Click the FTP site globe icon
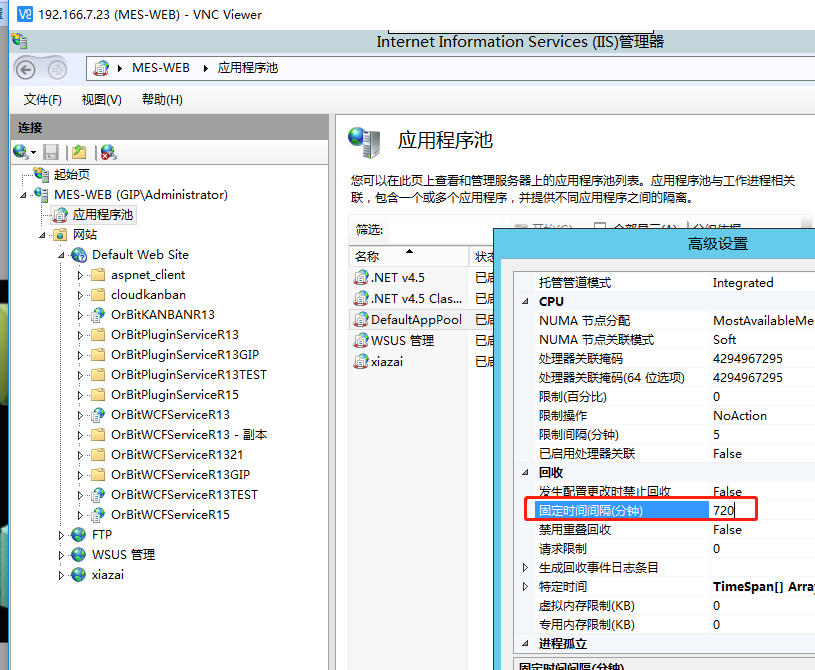Viewport: 815px width, 670px height. coord(78,534)
